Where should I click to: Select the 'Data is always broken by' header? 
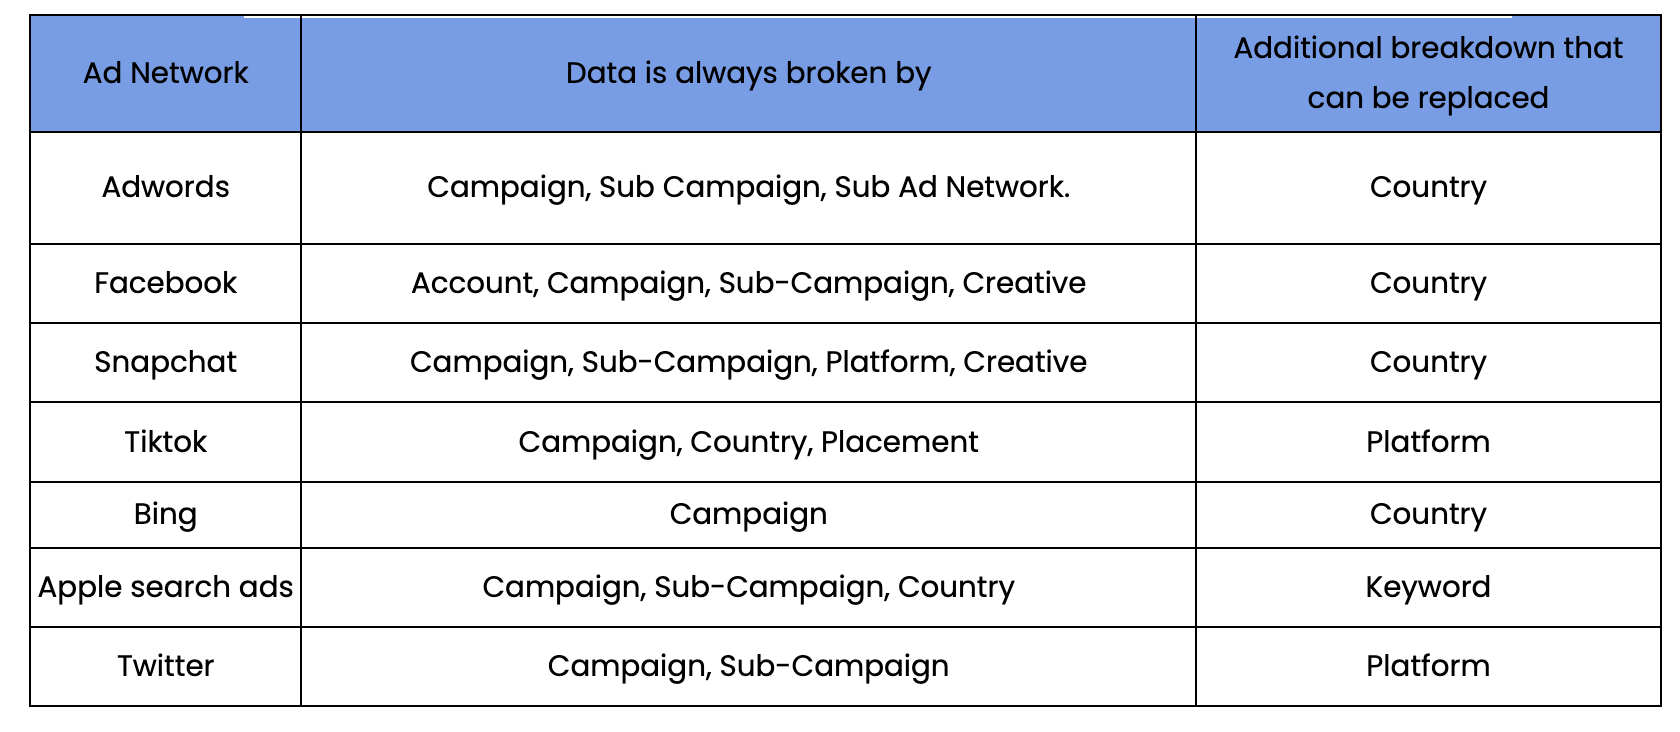click(748, 73)
